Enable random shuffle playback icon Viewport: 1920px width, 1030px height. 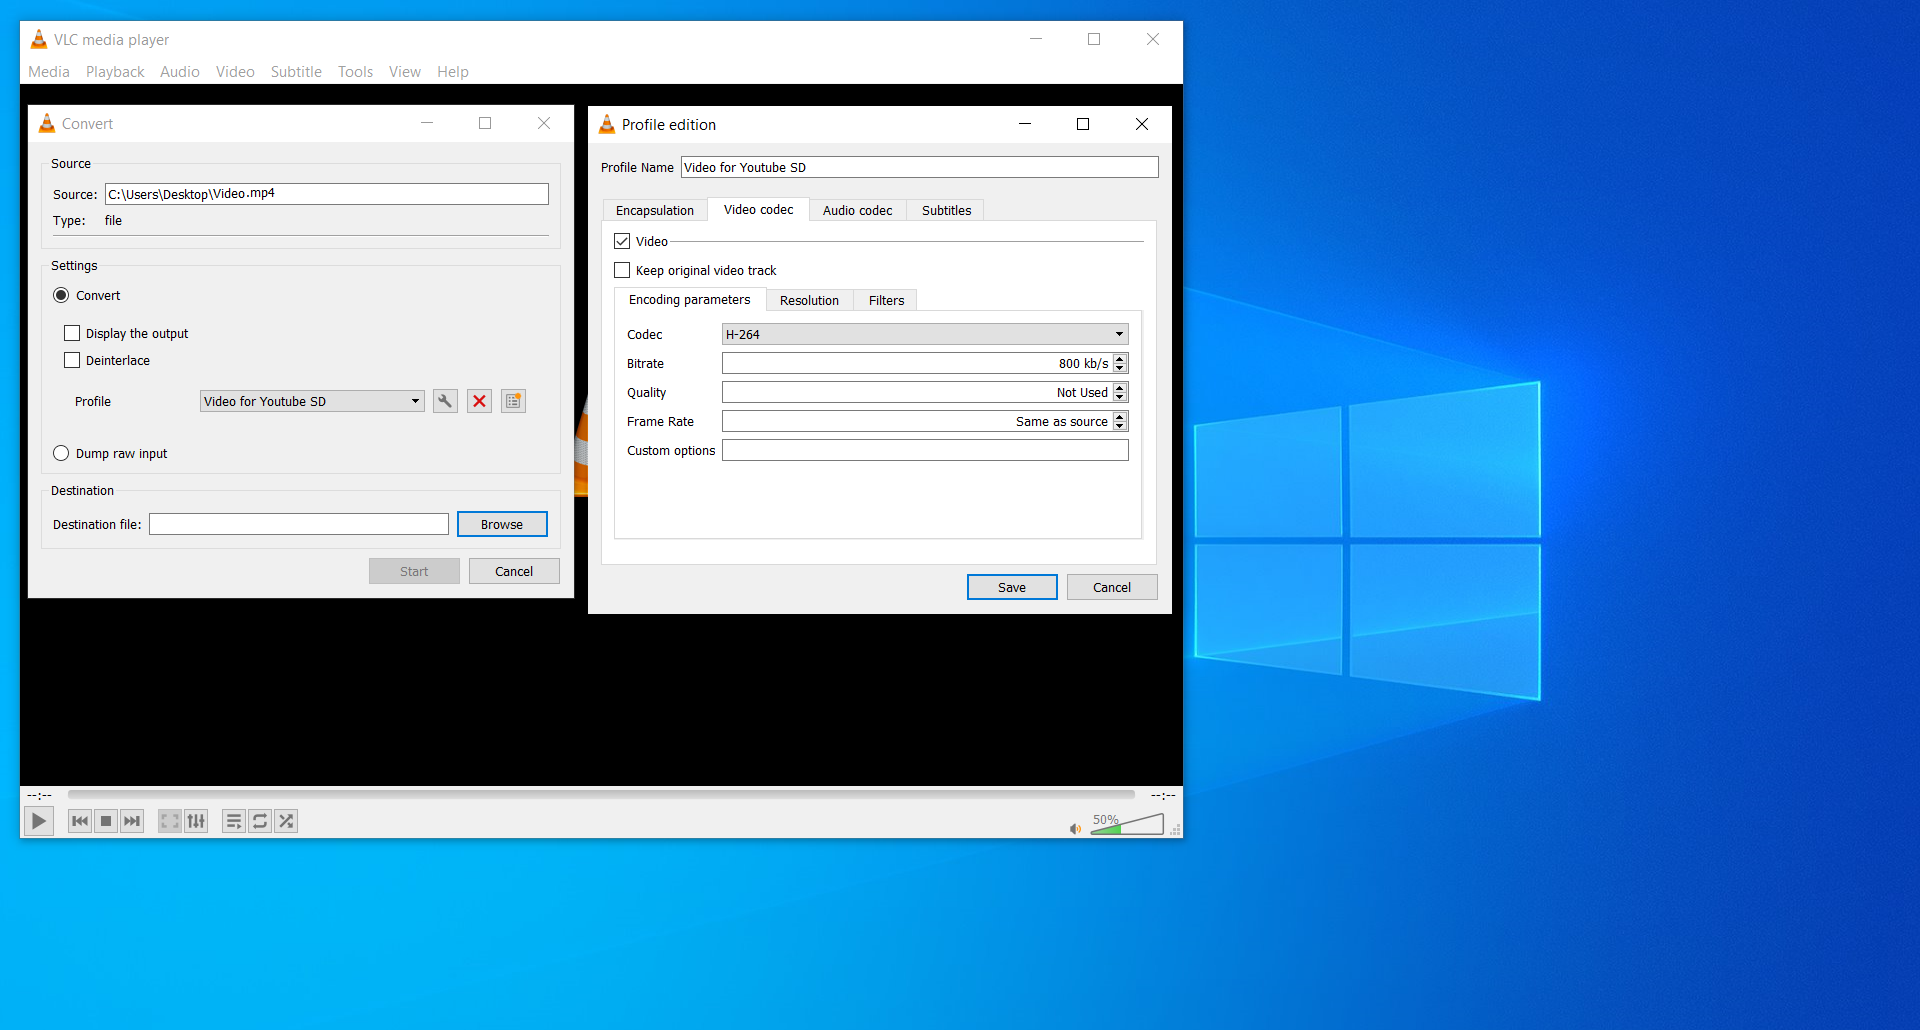pyautogui.click(x=286, y=821)
